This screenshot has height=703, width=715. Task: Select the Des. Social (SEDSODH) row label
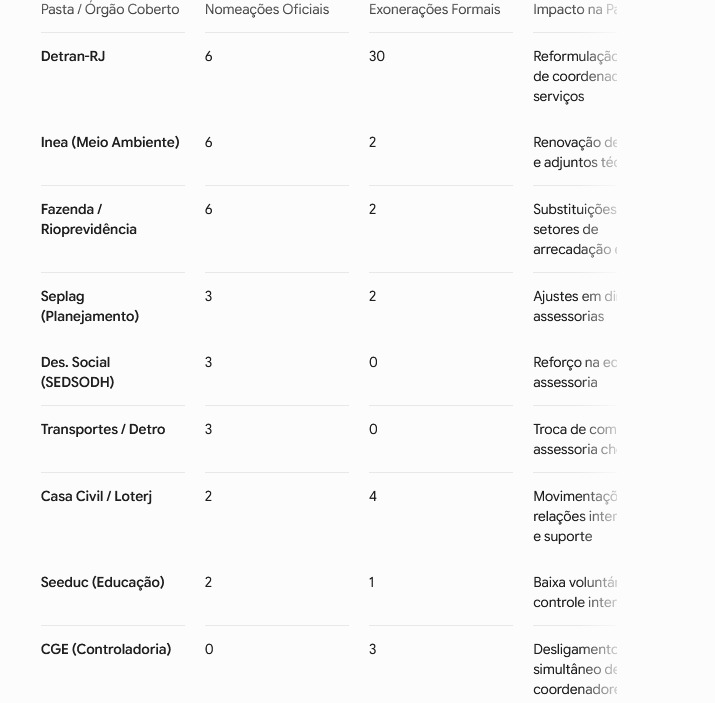point(78,372)
